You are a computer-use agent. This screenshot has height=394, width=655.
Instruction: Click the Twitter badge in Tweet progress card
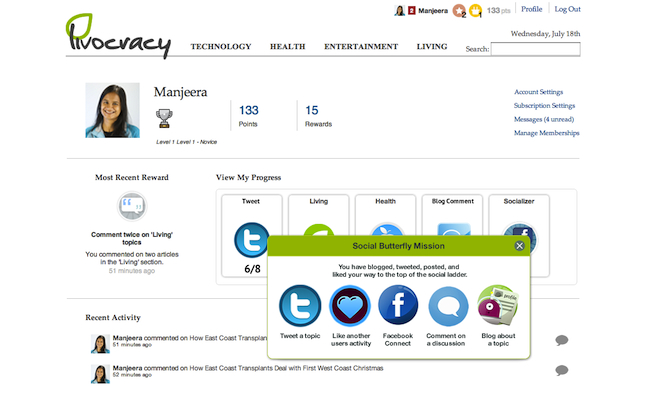[x=251, y=240]
